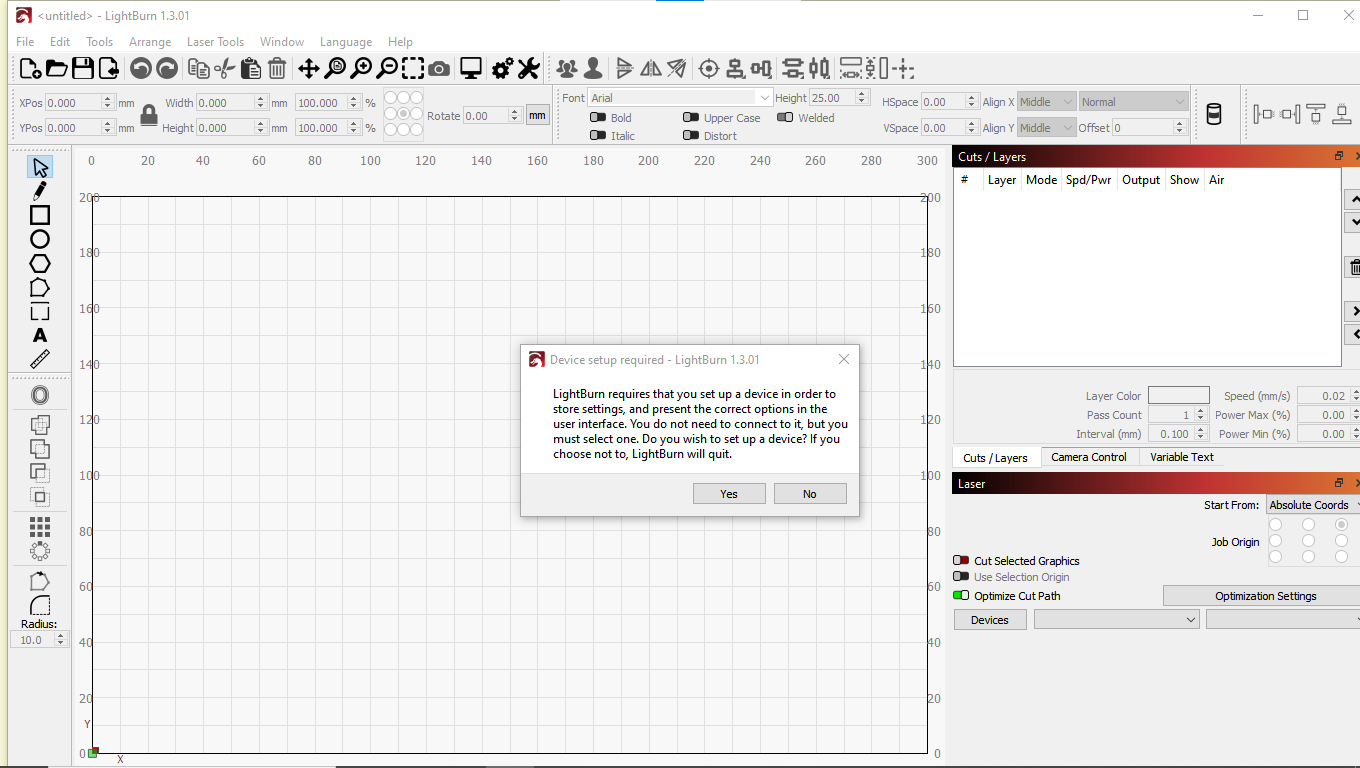Screen dimensions: 1360x768
Task: Choose the Text creation tool
Action: point(40,336)
